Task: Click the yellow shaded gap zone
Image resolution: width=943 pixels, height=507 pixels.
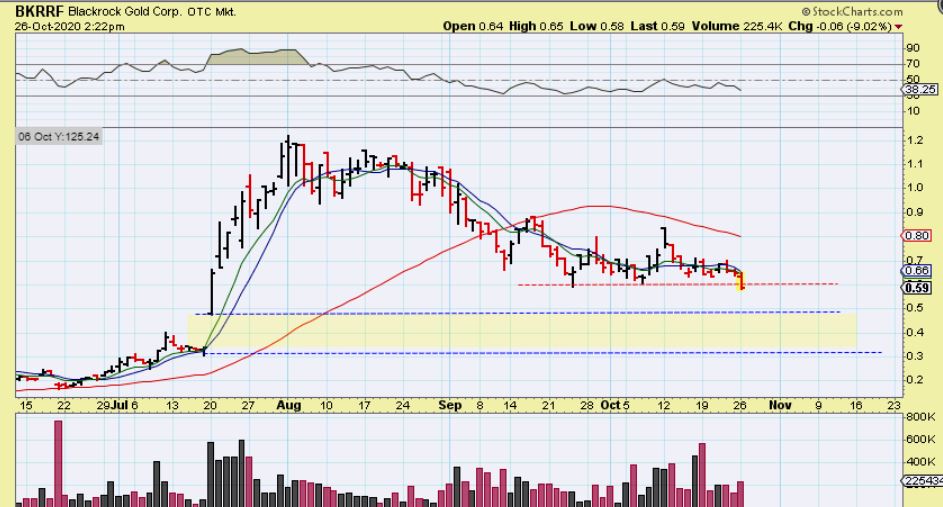Action: click(522, 333)
